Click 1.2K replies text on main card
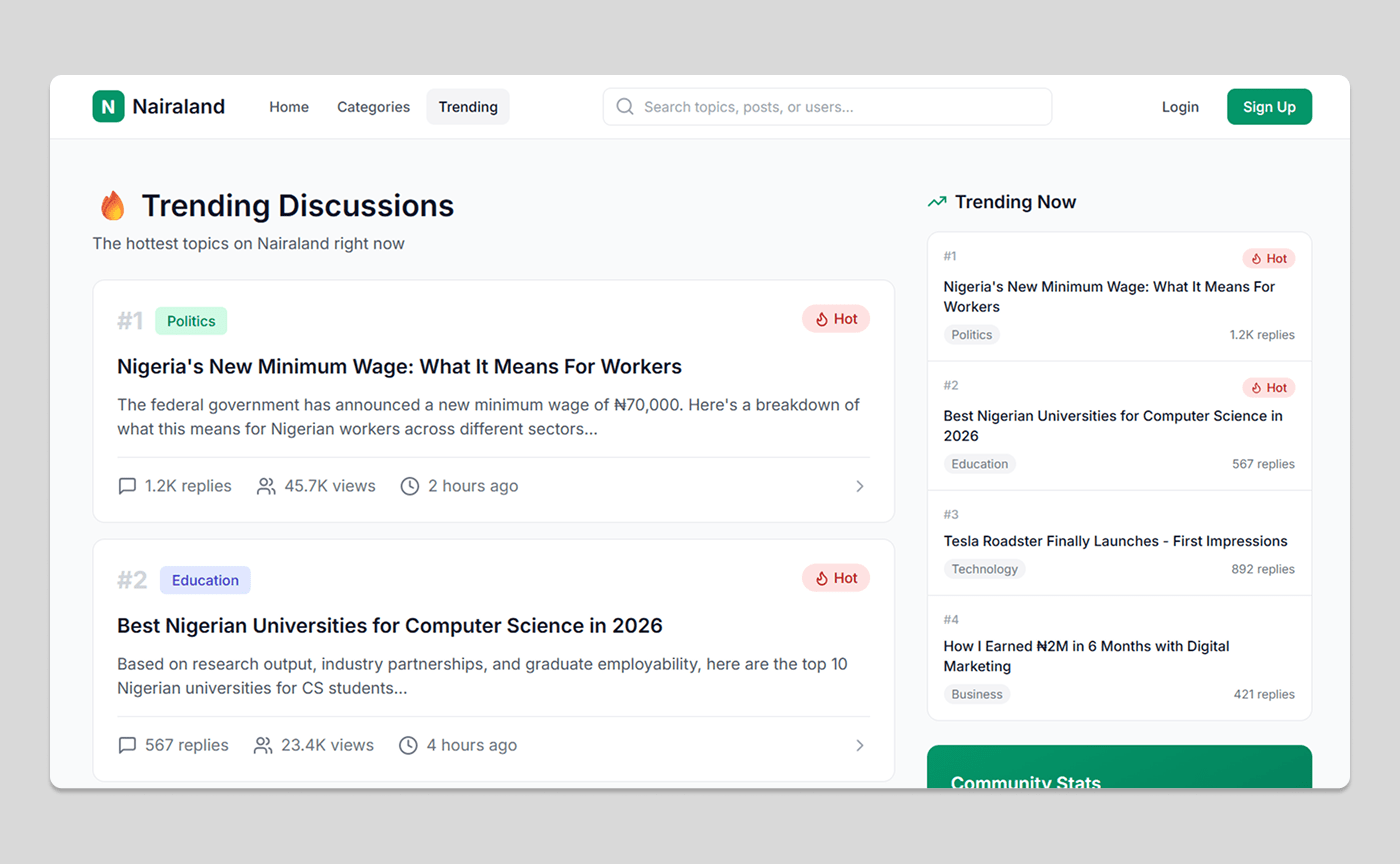The image size is (1400, 864). click(x=188, y=486)
